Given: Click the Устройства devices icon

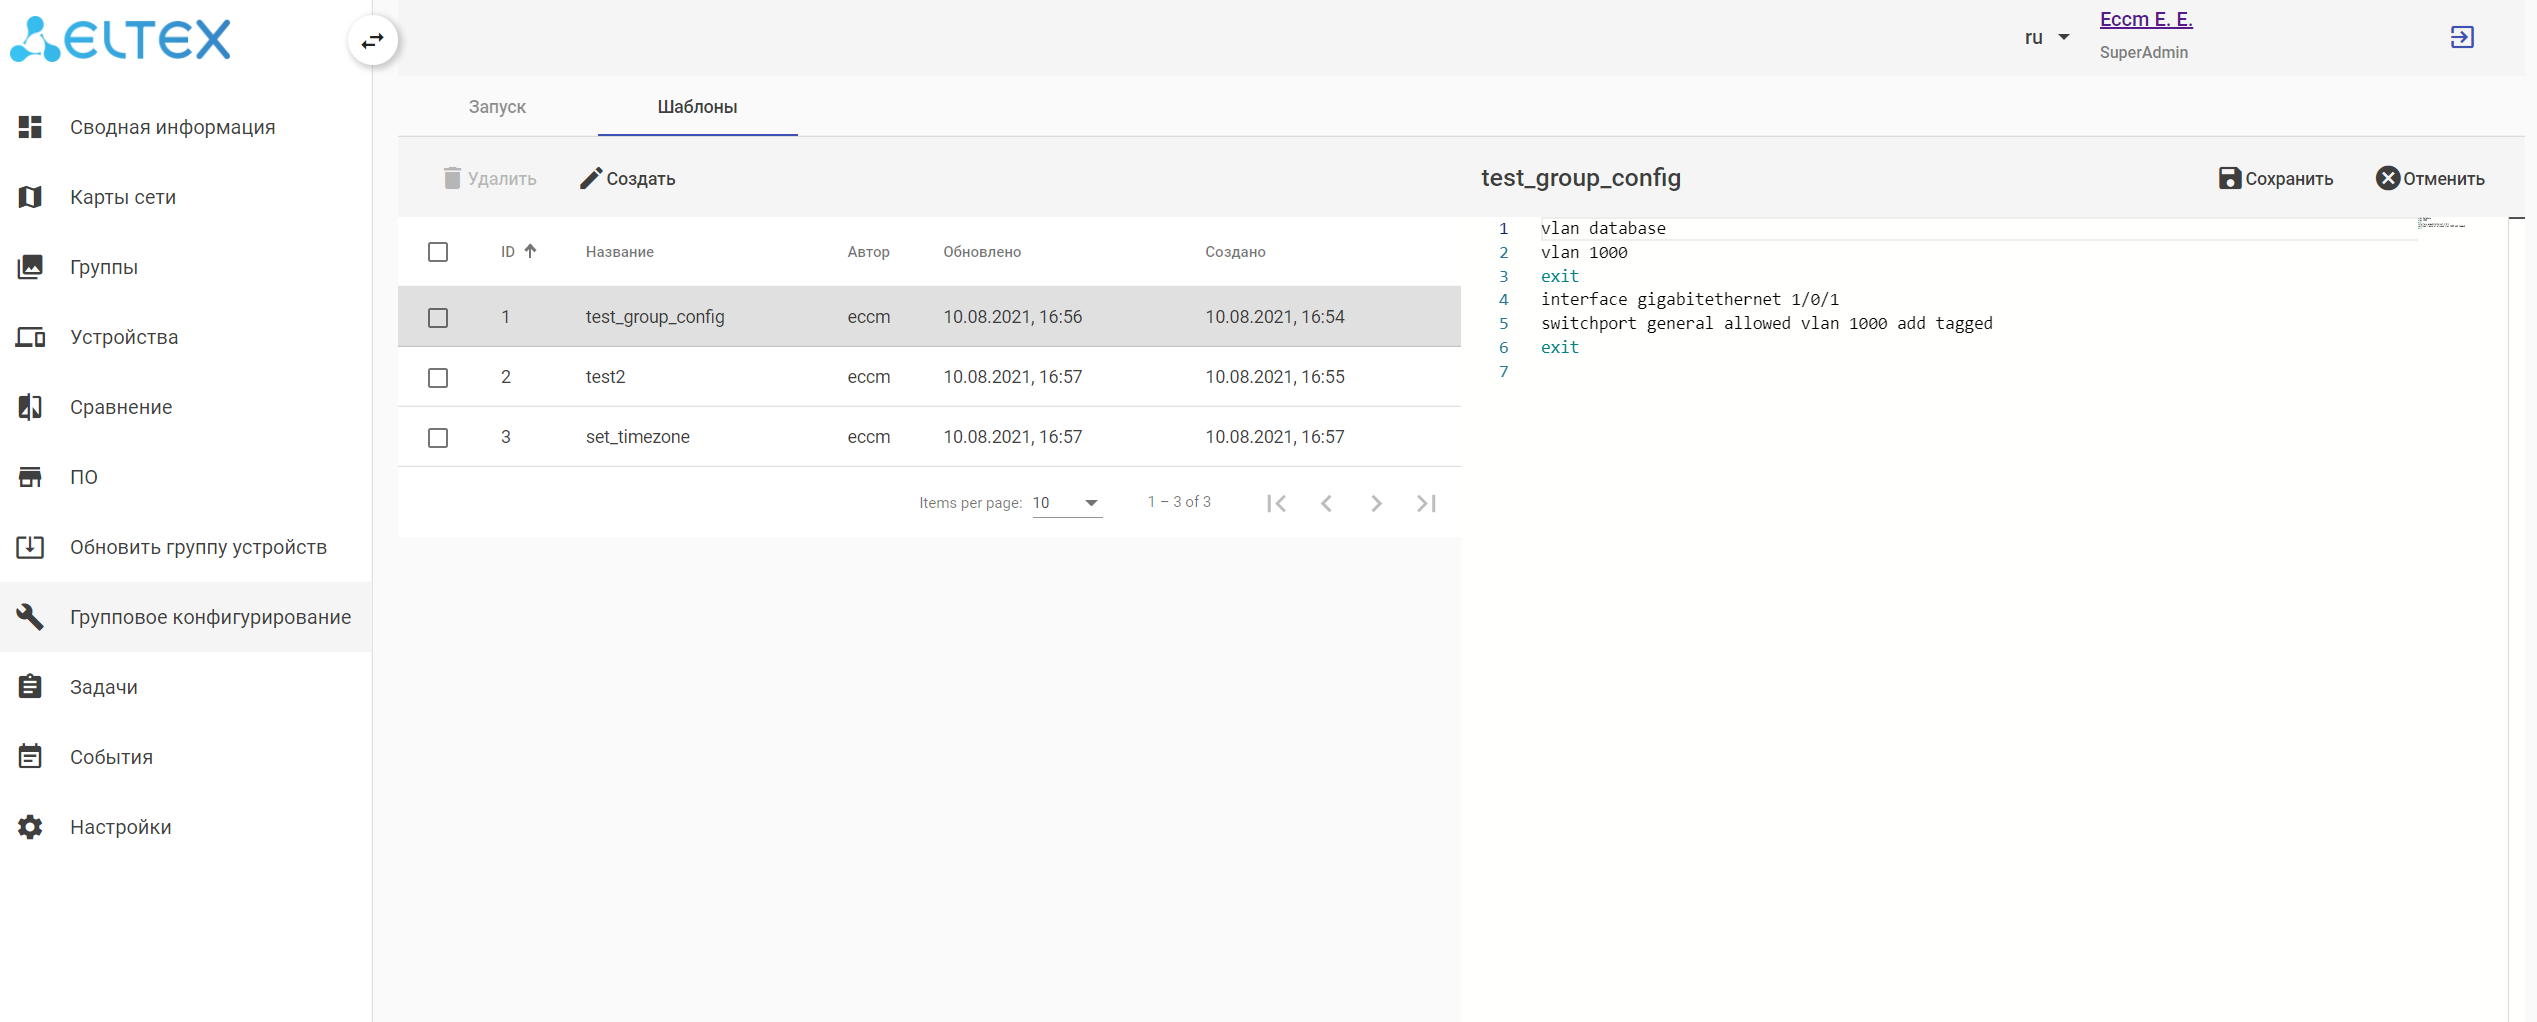Looking at the screenshot, I should point(30,337).
